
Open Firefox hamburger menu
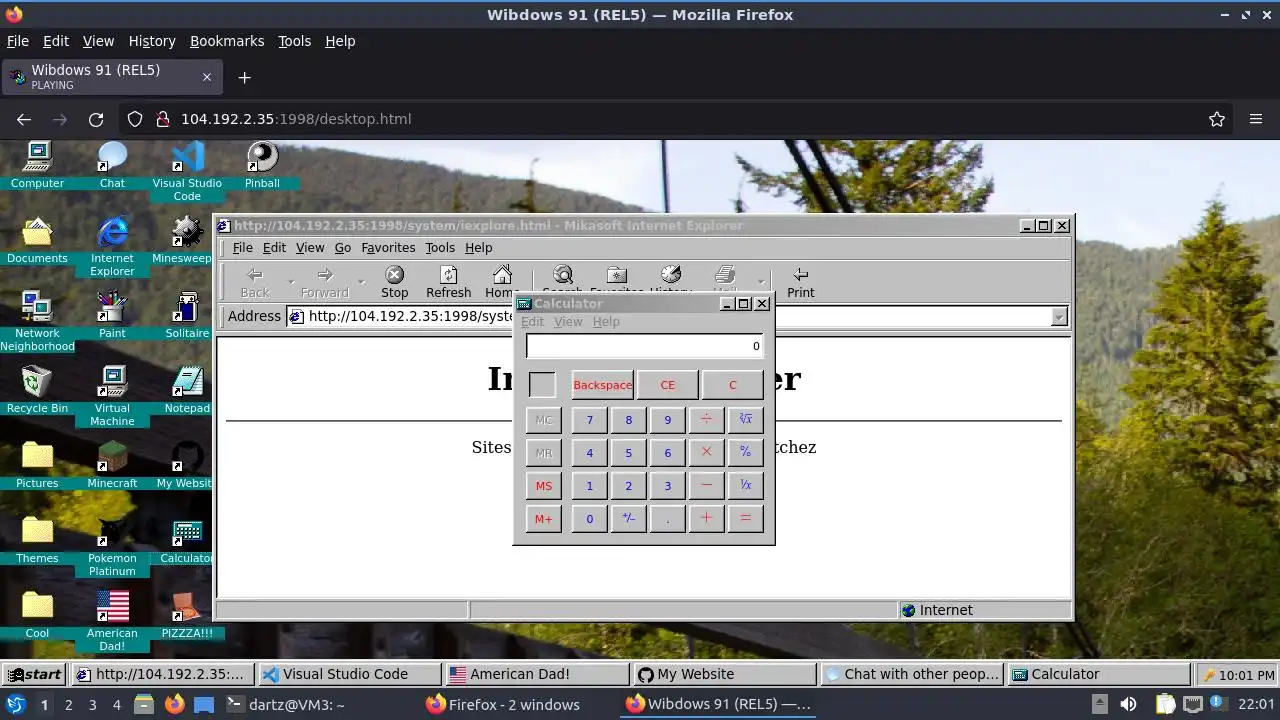click(1256, 119)
